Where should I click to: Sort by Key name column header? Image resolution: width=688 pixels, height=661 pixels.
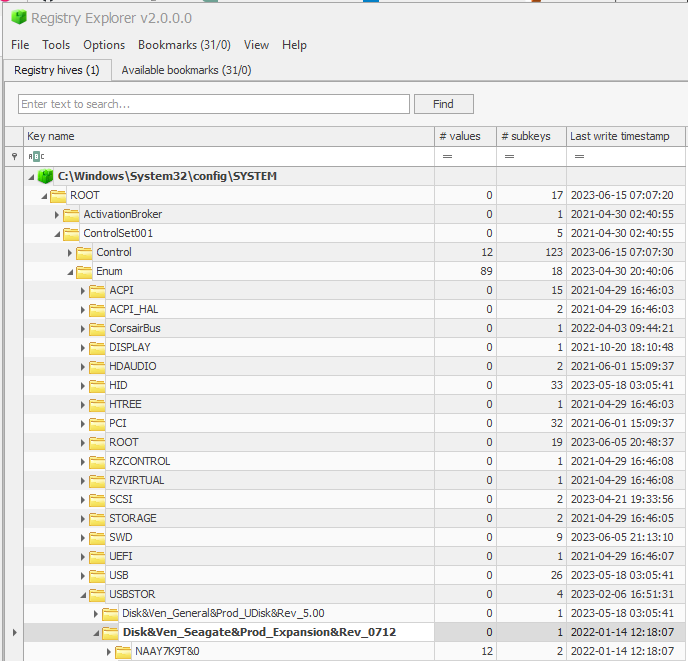(229, 136)
